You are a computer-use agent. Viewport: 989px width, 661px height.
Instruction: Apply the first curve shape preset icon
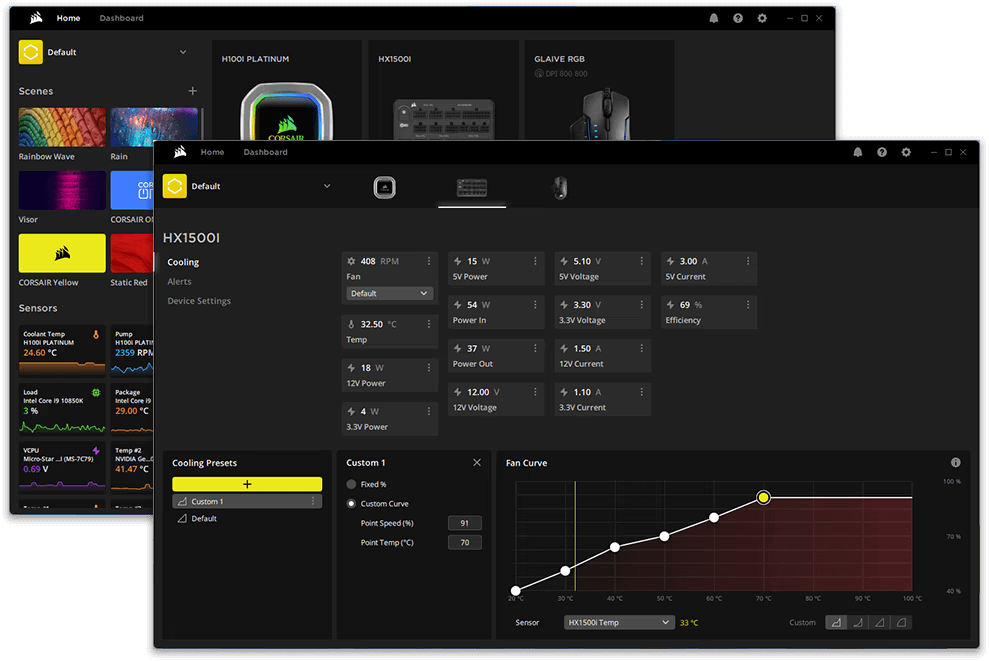(835, 622)
